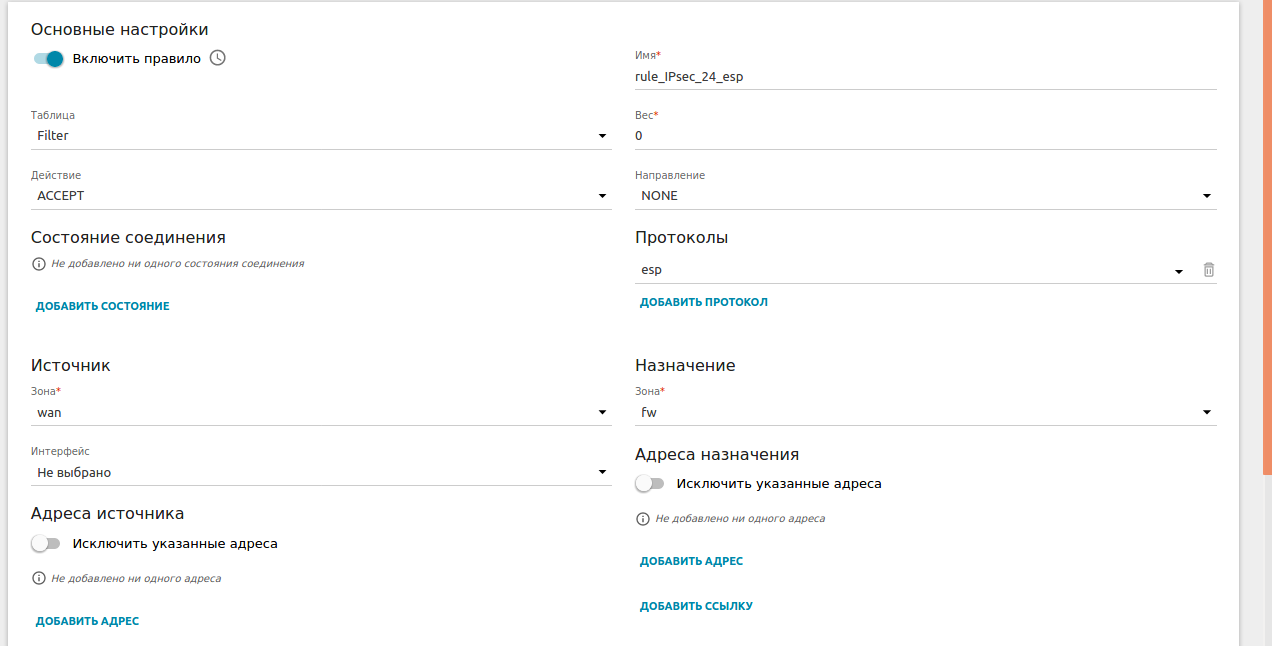The width and height of the screenshot is (1272, 646).
Task: Open destination Зона dropdown showing fw
Action: click(x=925, y=412)
